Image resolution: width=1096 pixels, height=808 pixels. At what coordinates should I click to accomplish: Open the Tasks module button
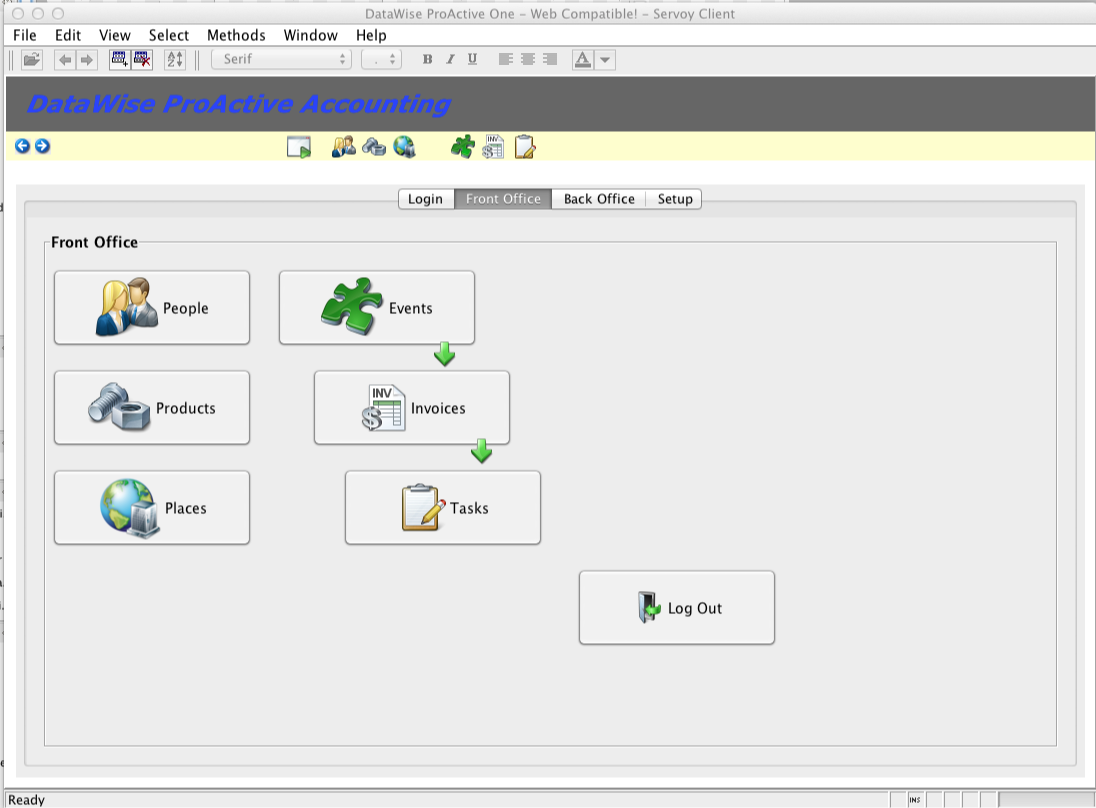pos(442,507)
